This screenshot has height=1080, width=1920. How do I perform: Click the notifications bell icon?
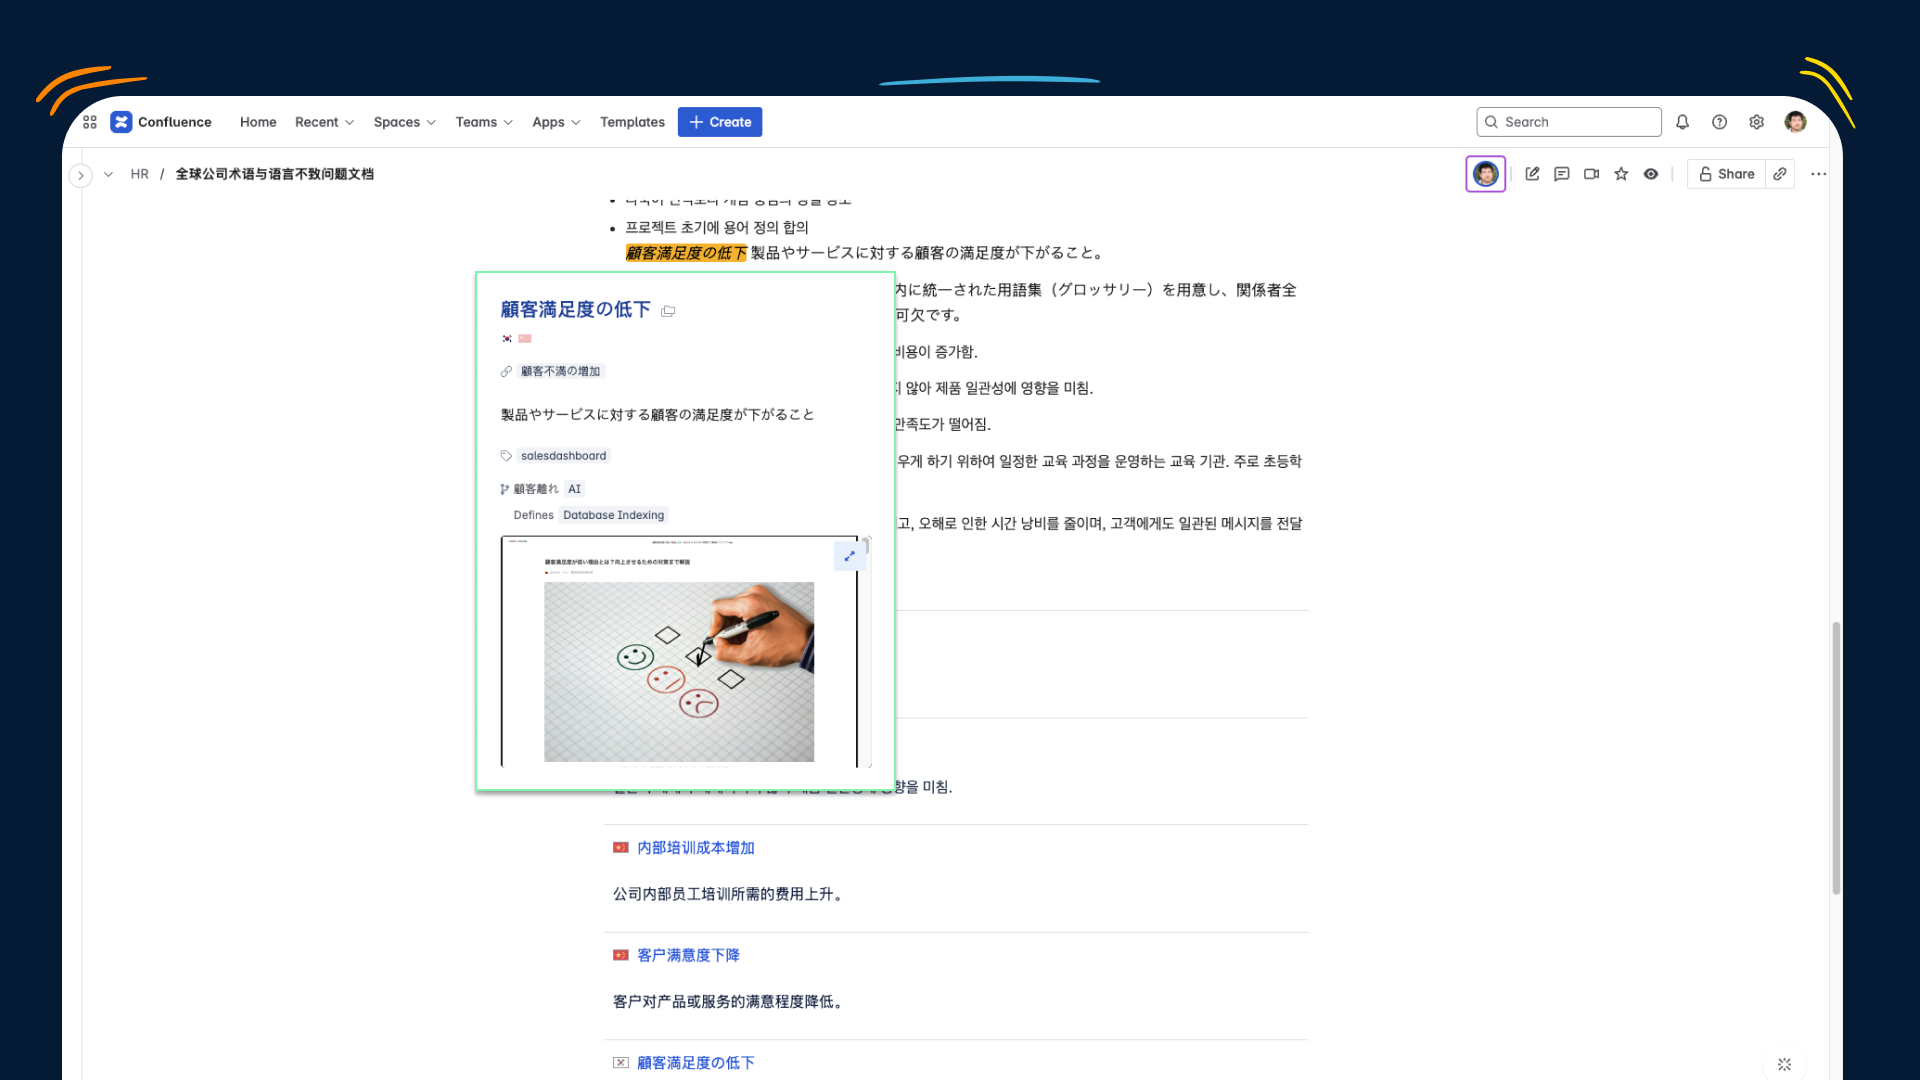pyautogui.click(x=1682, y=122)
